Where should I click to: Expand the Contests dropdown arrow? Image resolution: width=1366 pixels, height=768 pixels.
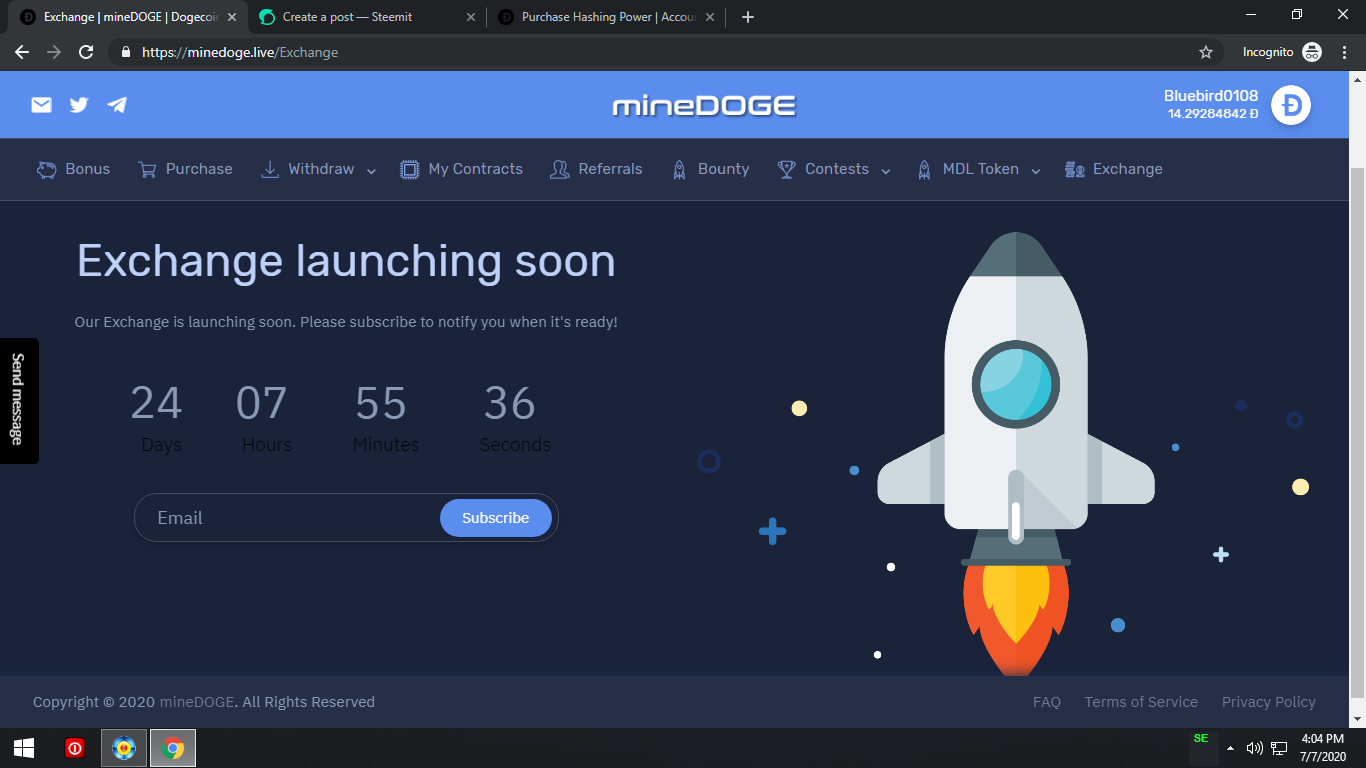[886, 171]
